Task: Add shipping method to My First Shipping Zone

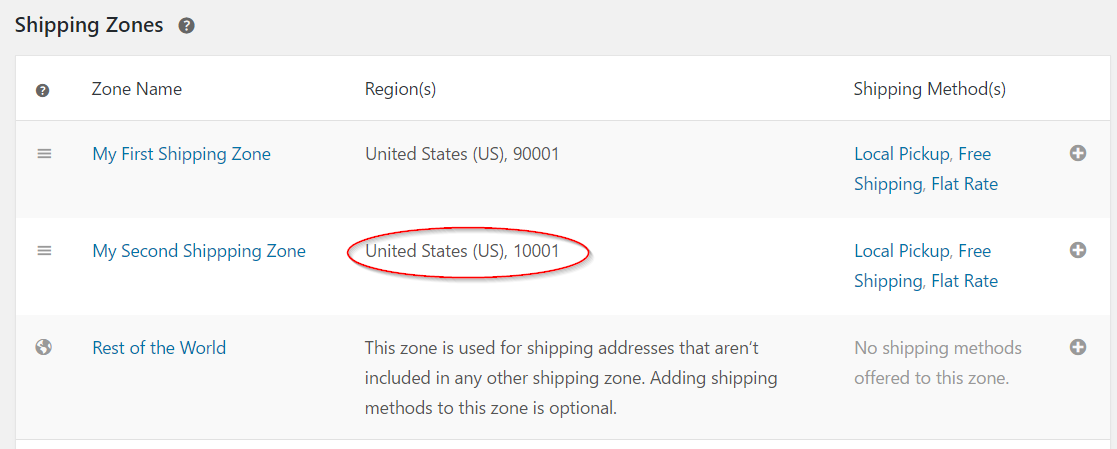Action: click(x=1078, y=153)
